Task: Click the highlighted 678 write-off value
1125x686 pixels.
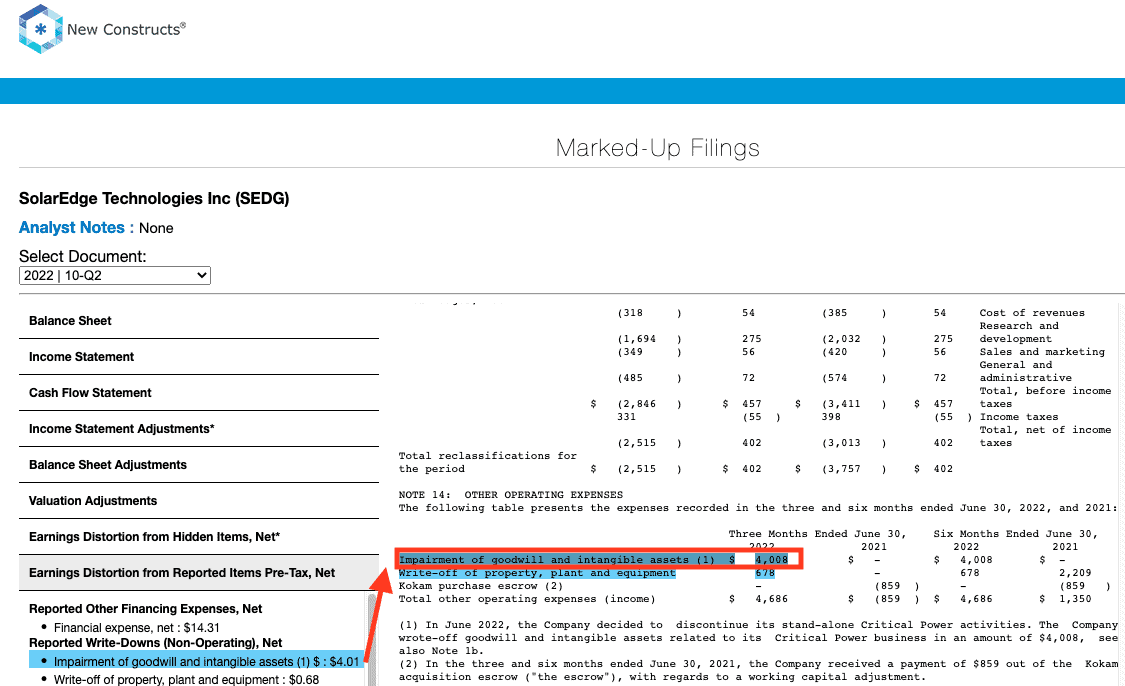Action: tap(765, 573)
